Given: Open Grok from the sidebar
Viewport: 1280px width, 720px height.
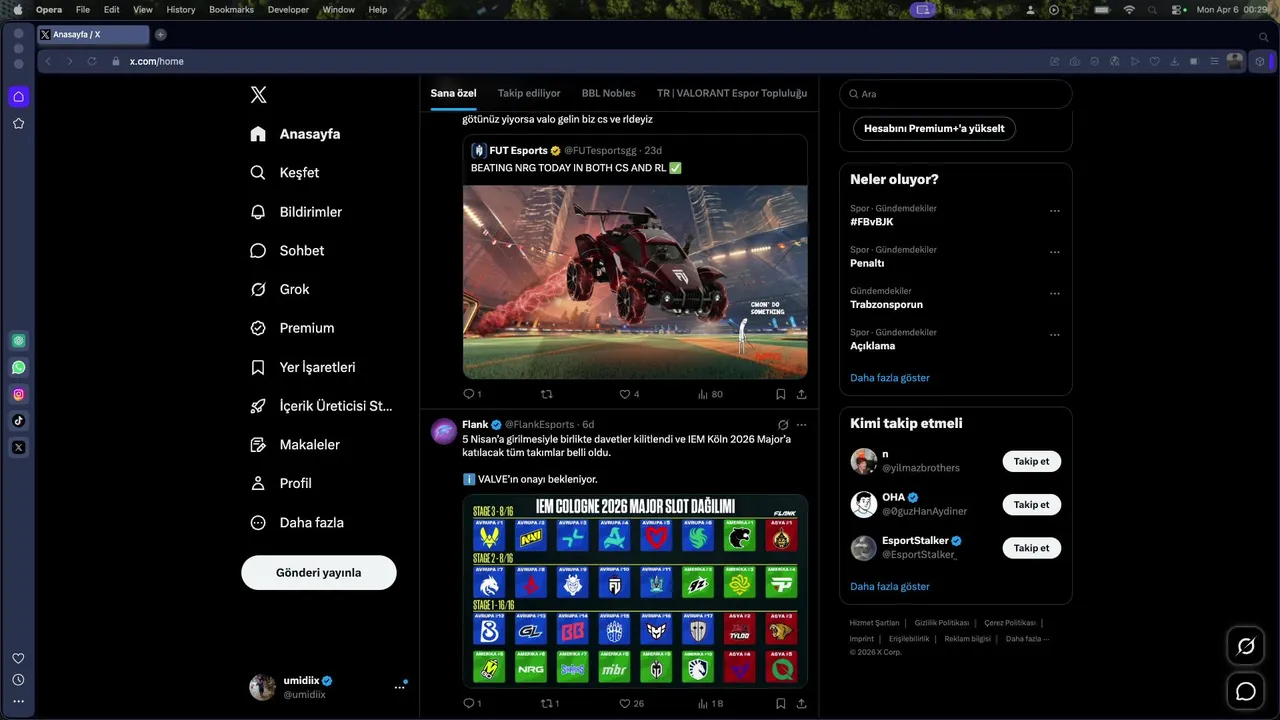Looking at the screenshot, I should [x=280, y=289].
